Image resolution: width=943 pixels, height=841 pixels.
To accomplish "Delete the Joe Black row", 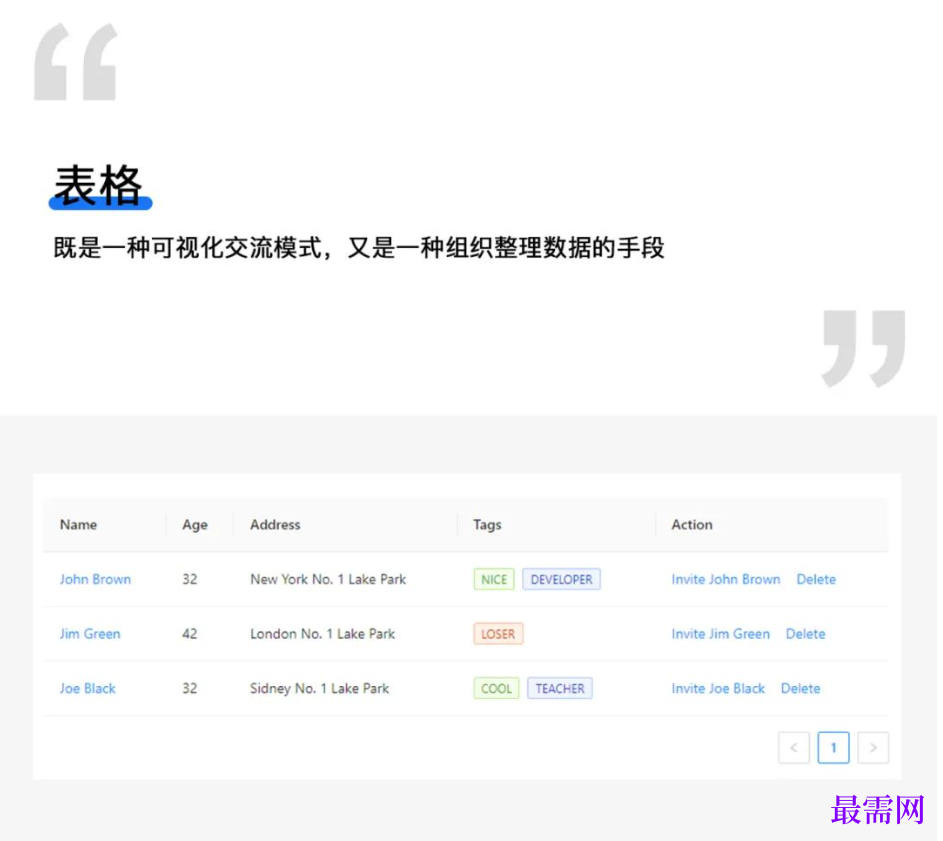I will [800, 688].
